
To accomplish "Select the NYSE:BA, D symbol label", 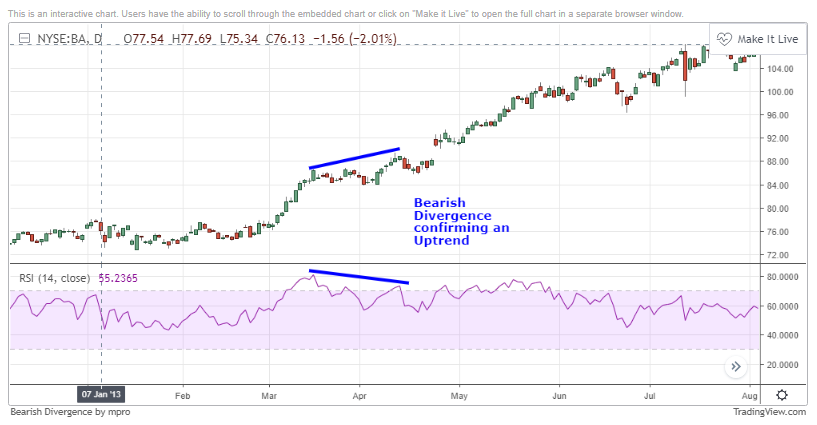I will tap(69, 39).
